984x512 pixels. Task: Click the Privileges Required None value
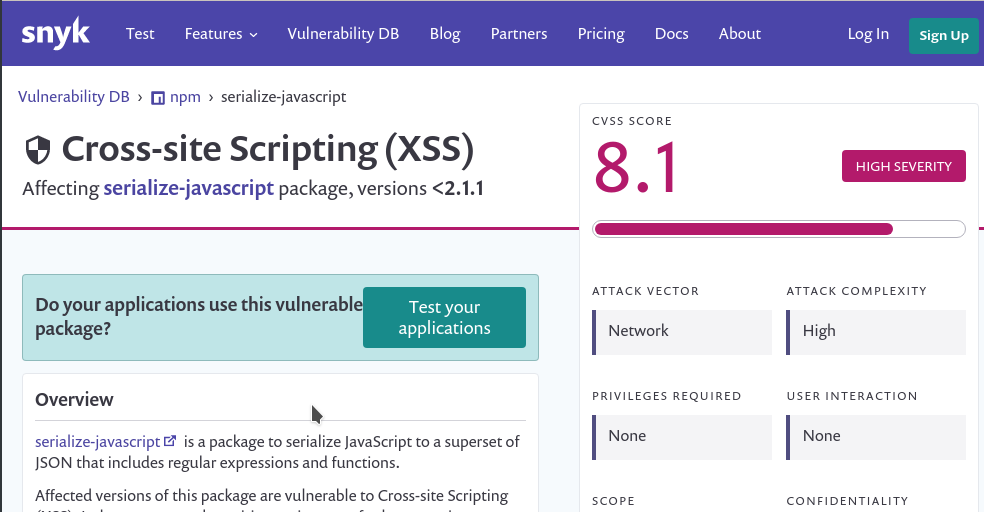click(x=682, y=437)
